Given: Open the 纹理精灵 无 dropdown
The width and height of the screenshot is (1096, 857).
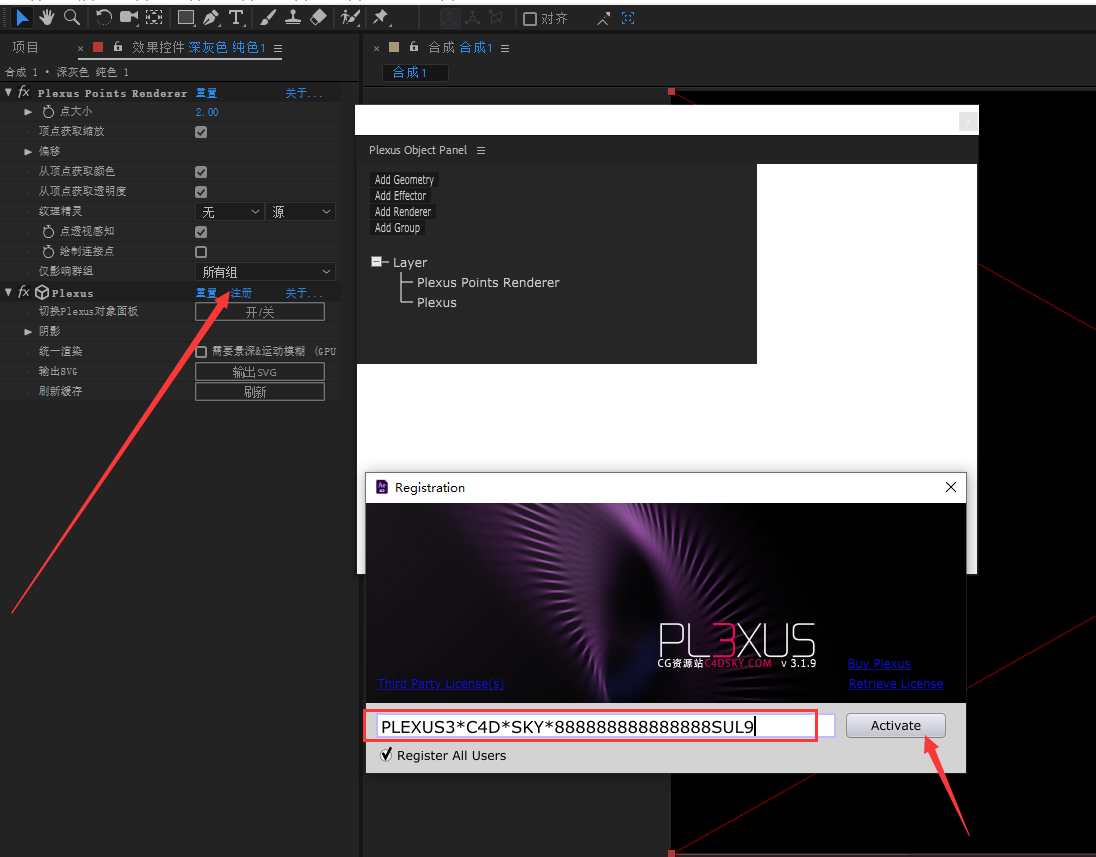Looking at the screenshot, I should pyautogui.click(x=229, y=212).
